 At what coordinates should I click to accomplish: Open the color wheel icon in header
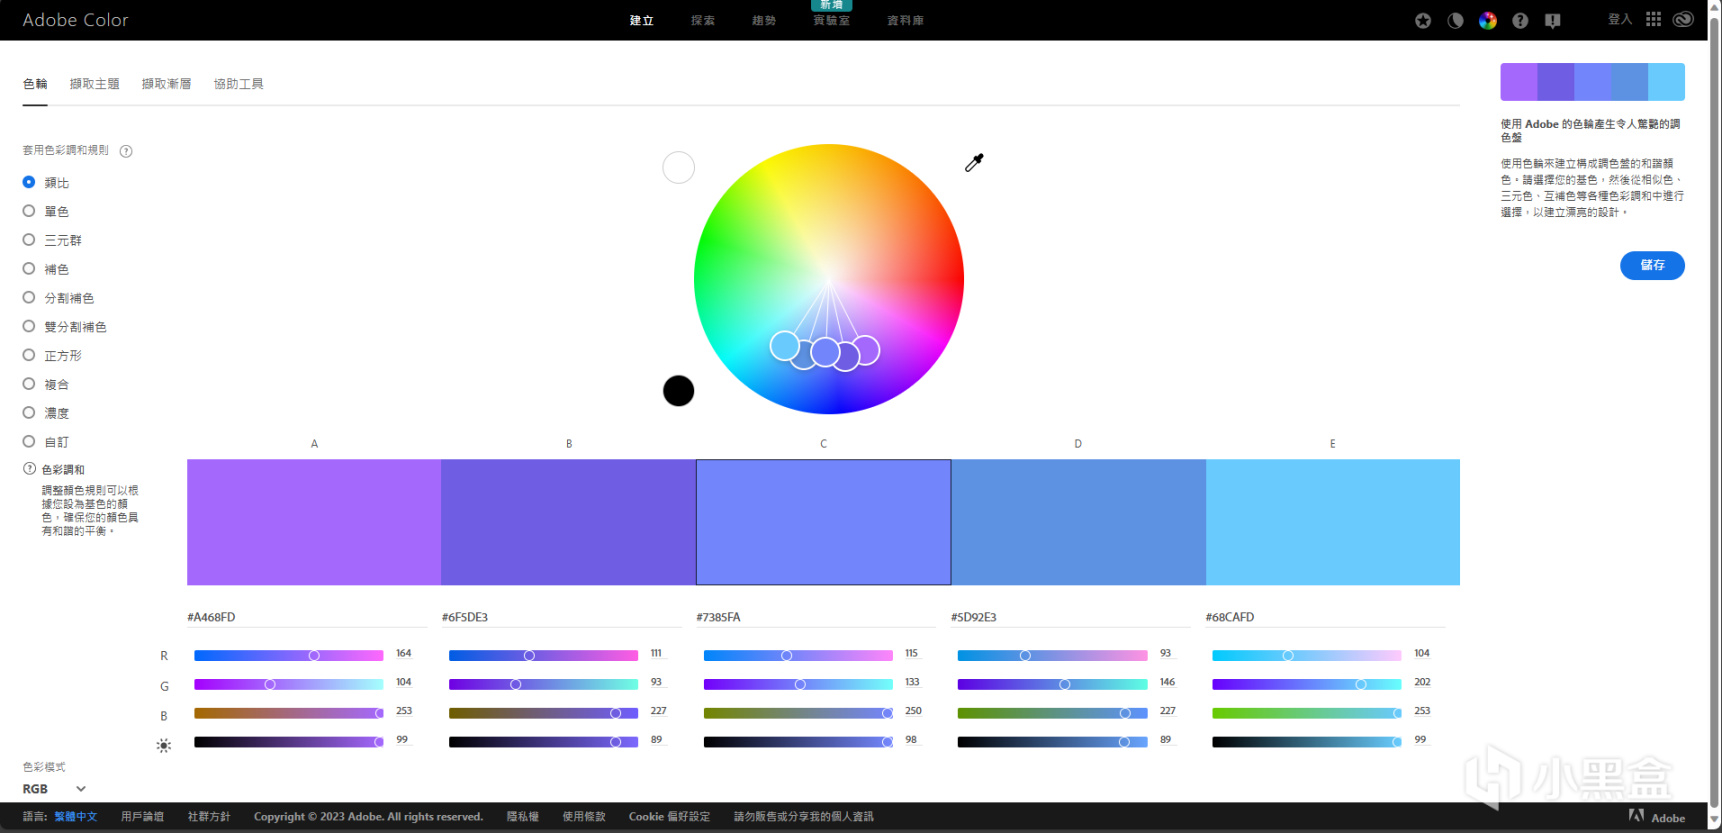[x=1488, y=20]
